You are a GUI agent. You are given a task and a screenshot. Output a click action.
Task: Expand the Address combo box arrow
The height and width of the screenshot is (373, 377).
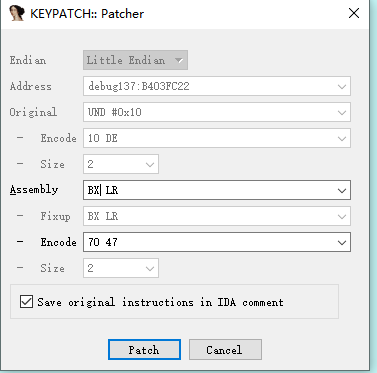pos(342,86)
